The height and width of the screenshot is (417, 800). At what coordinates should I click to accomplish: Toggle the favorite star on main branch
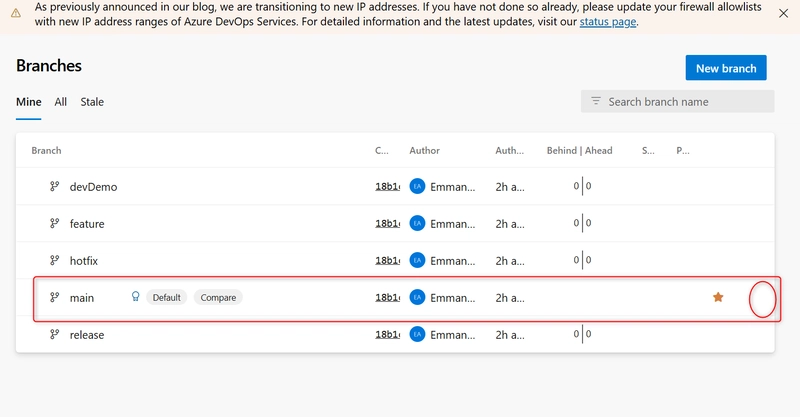tap(718, 297)
